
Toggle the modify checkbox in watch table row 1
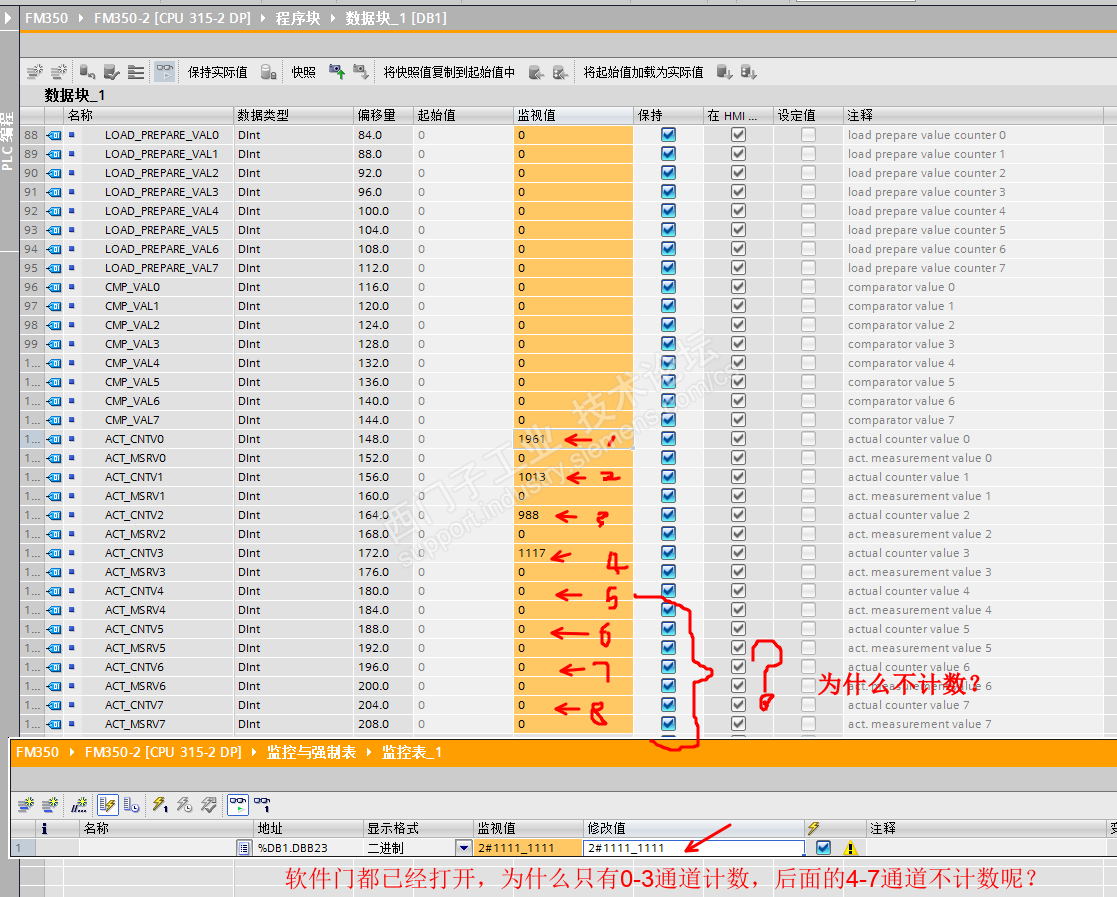point(824,848)
